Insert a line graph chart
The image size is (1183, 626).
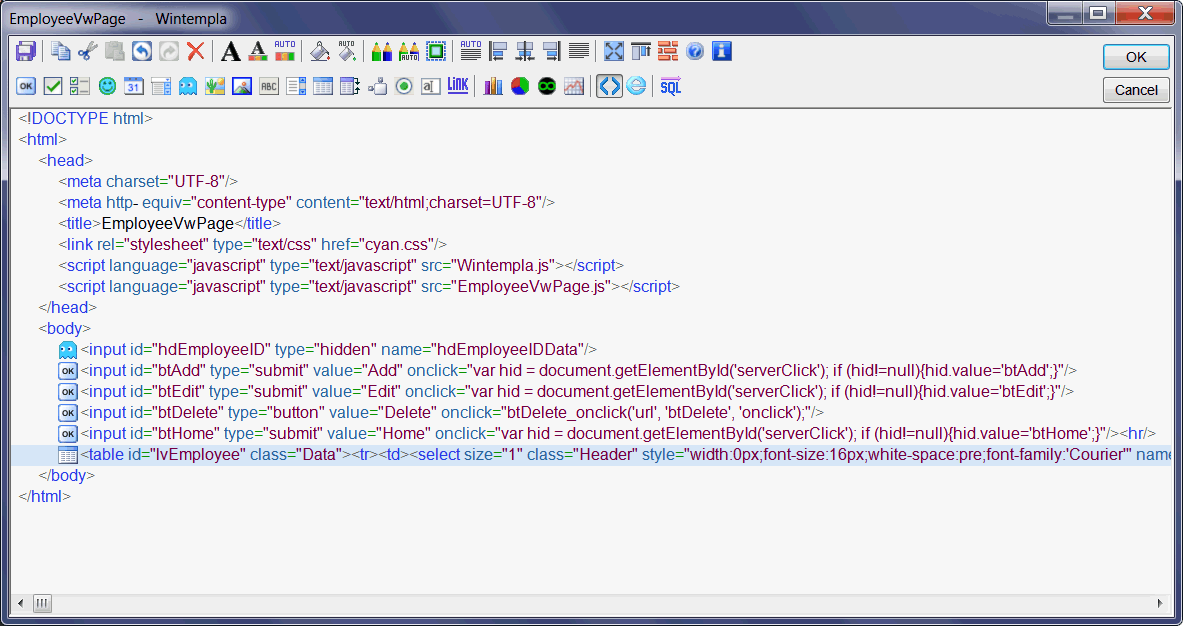pos(574,87)
